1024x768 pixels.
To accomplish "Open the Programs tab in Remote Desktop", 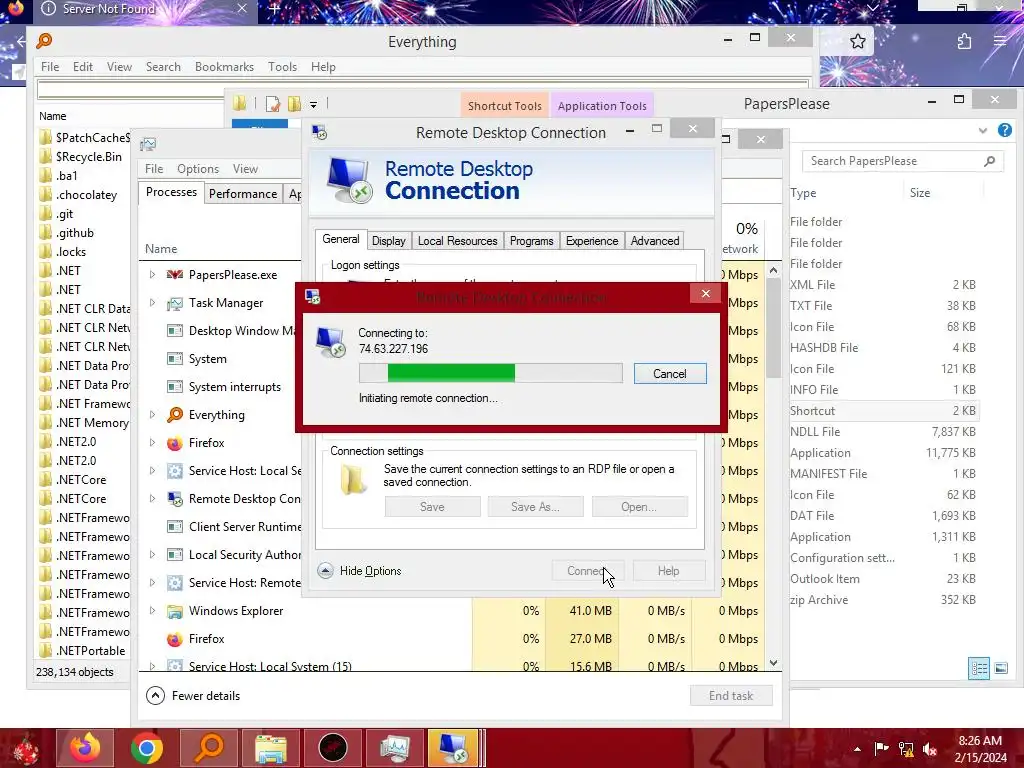I will coord(532,241).
